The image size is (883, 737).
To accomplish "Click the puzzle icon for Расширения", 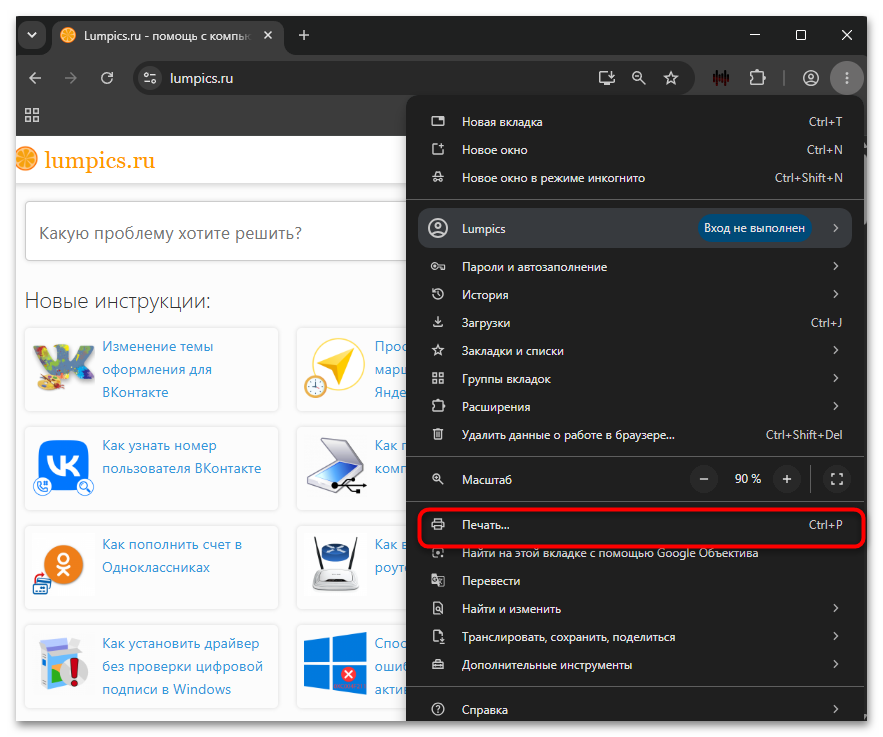I will [438, 406].
